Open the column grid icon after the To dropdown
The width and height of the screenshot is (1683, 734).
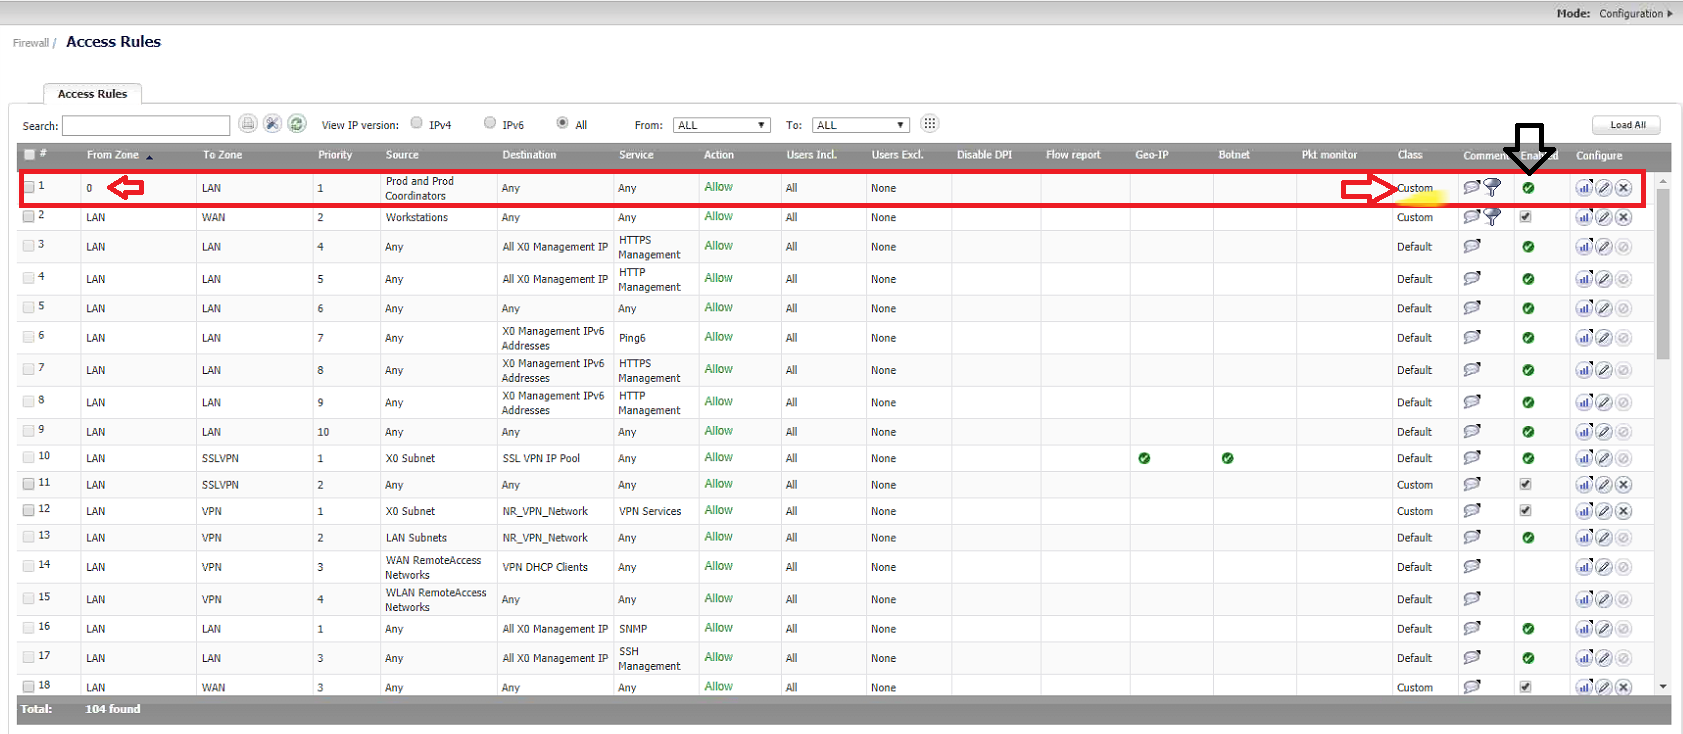point(930,124)
